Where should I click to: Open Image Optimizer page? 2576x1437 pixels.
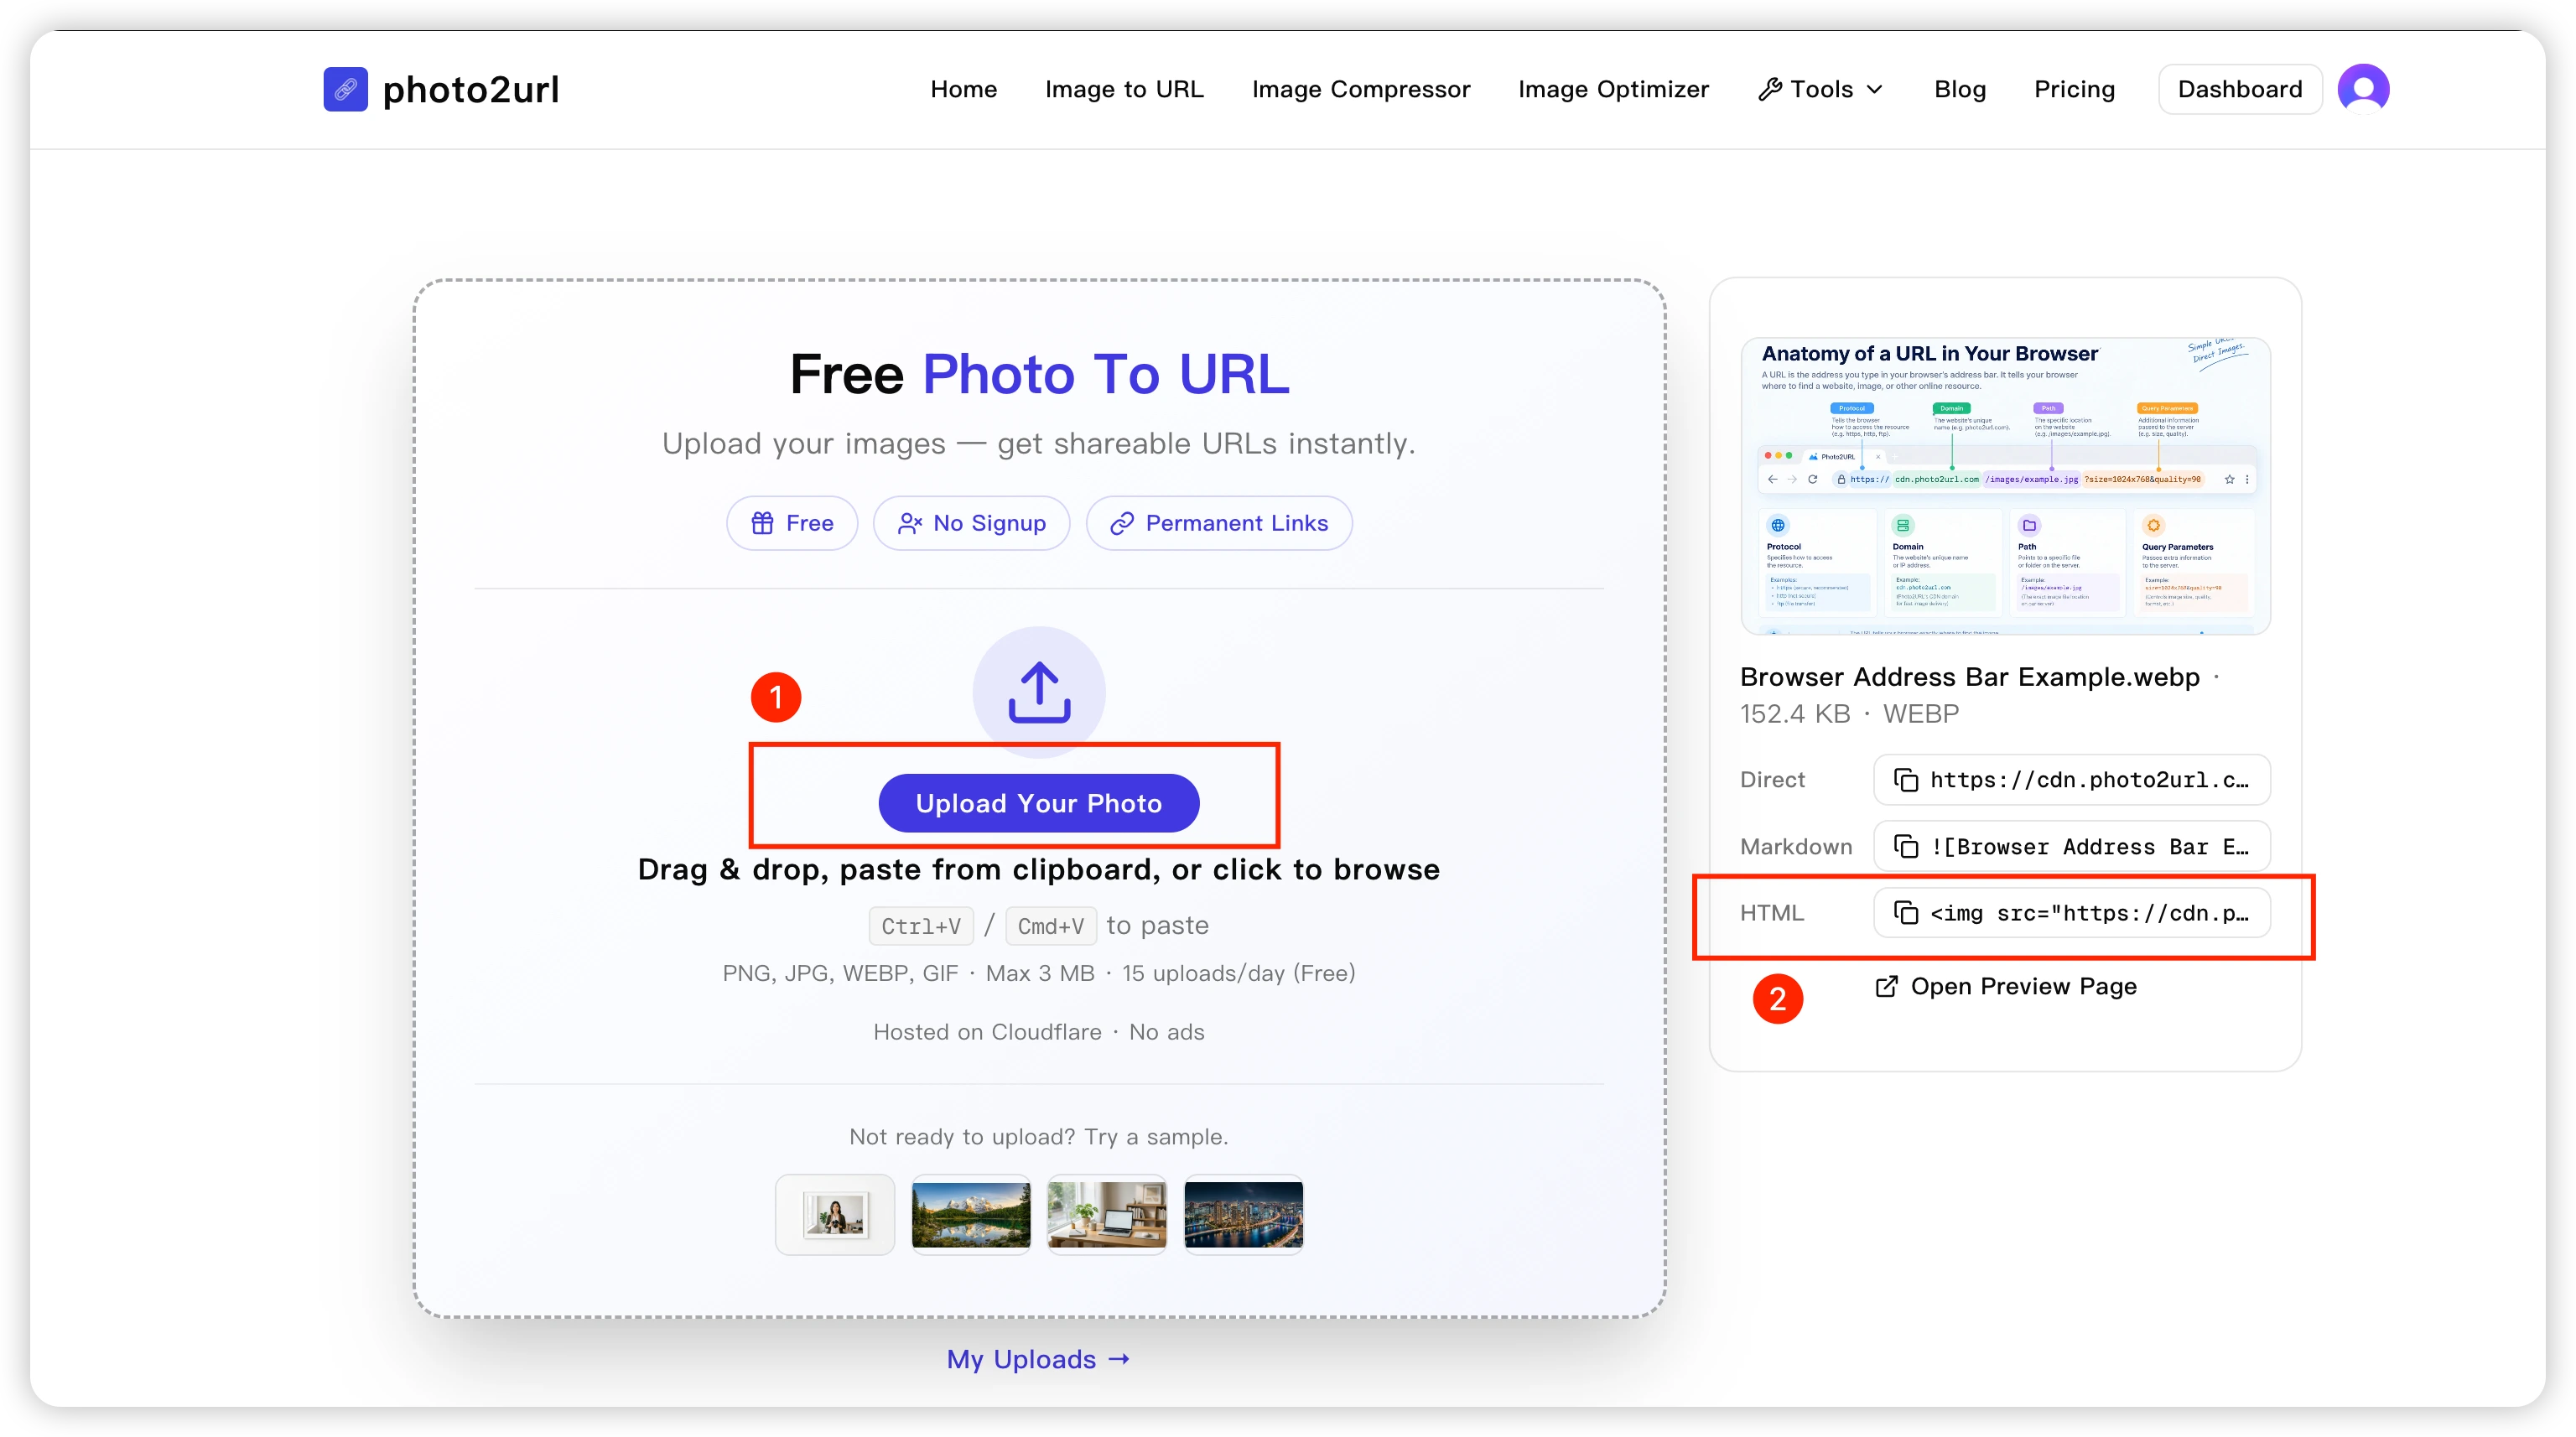click(1613, 89)
